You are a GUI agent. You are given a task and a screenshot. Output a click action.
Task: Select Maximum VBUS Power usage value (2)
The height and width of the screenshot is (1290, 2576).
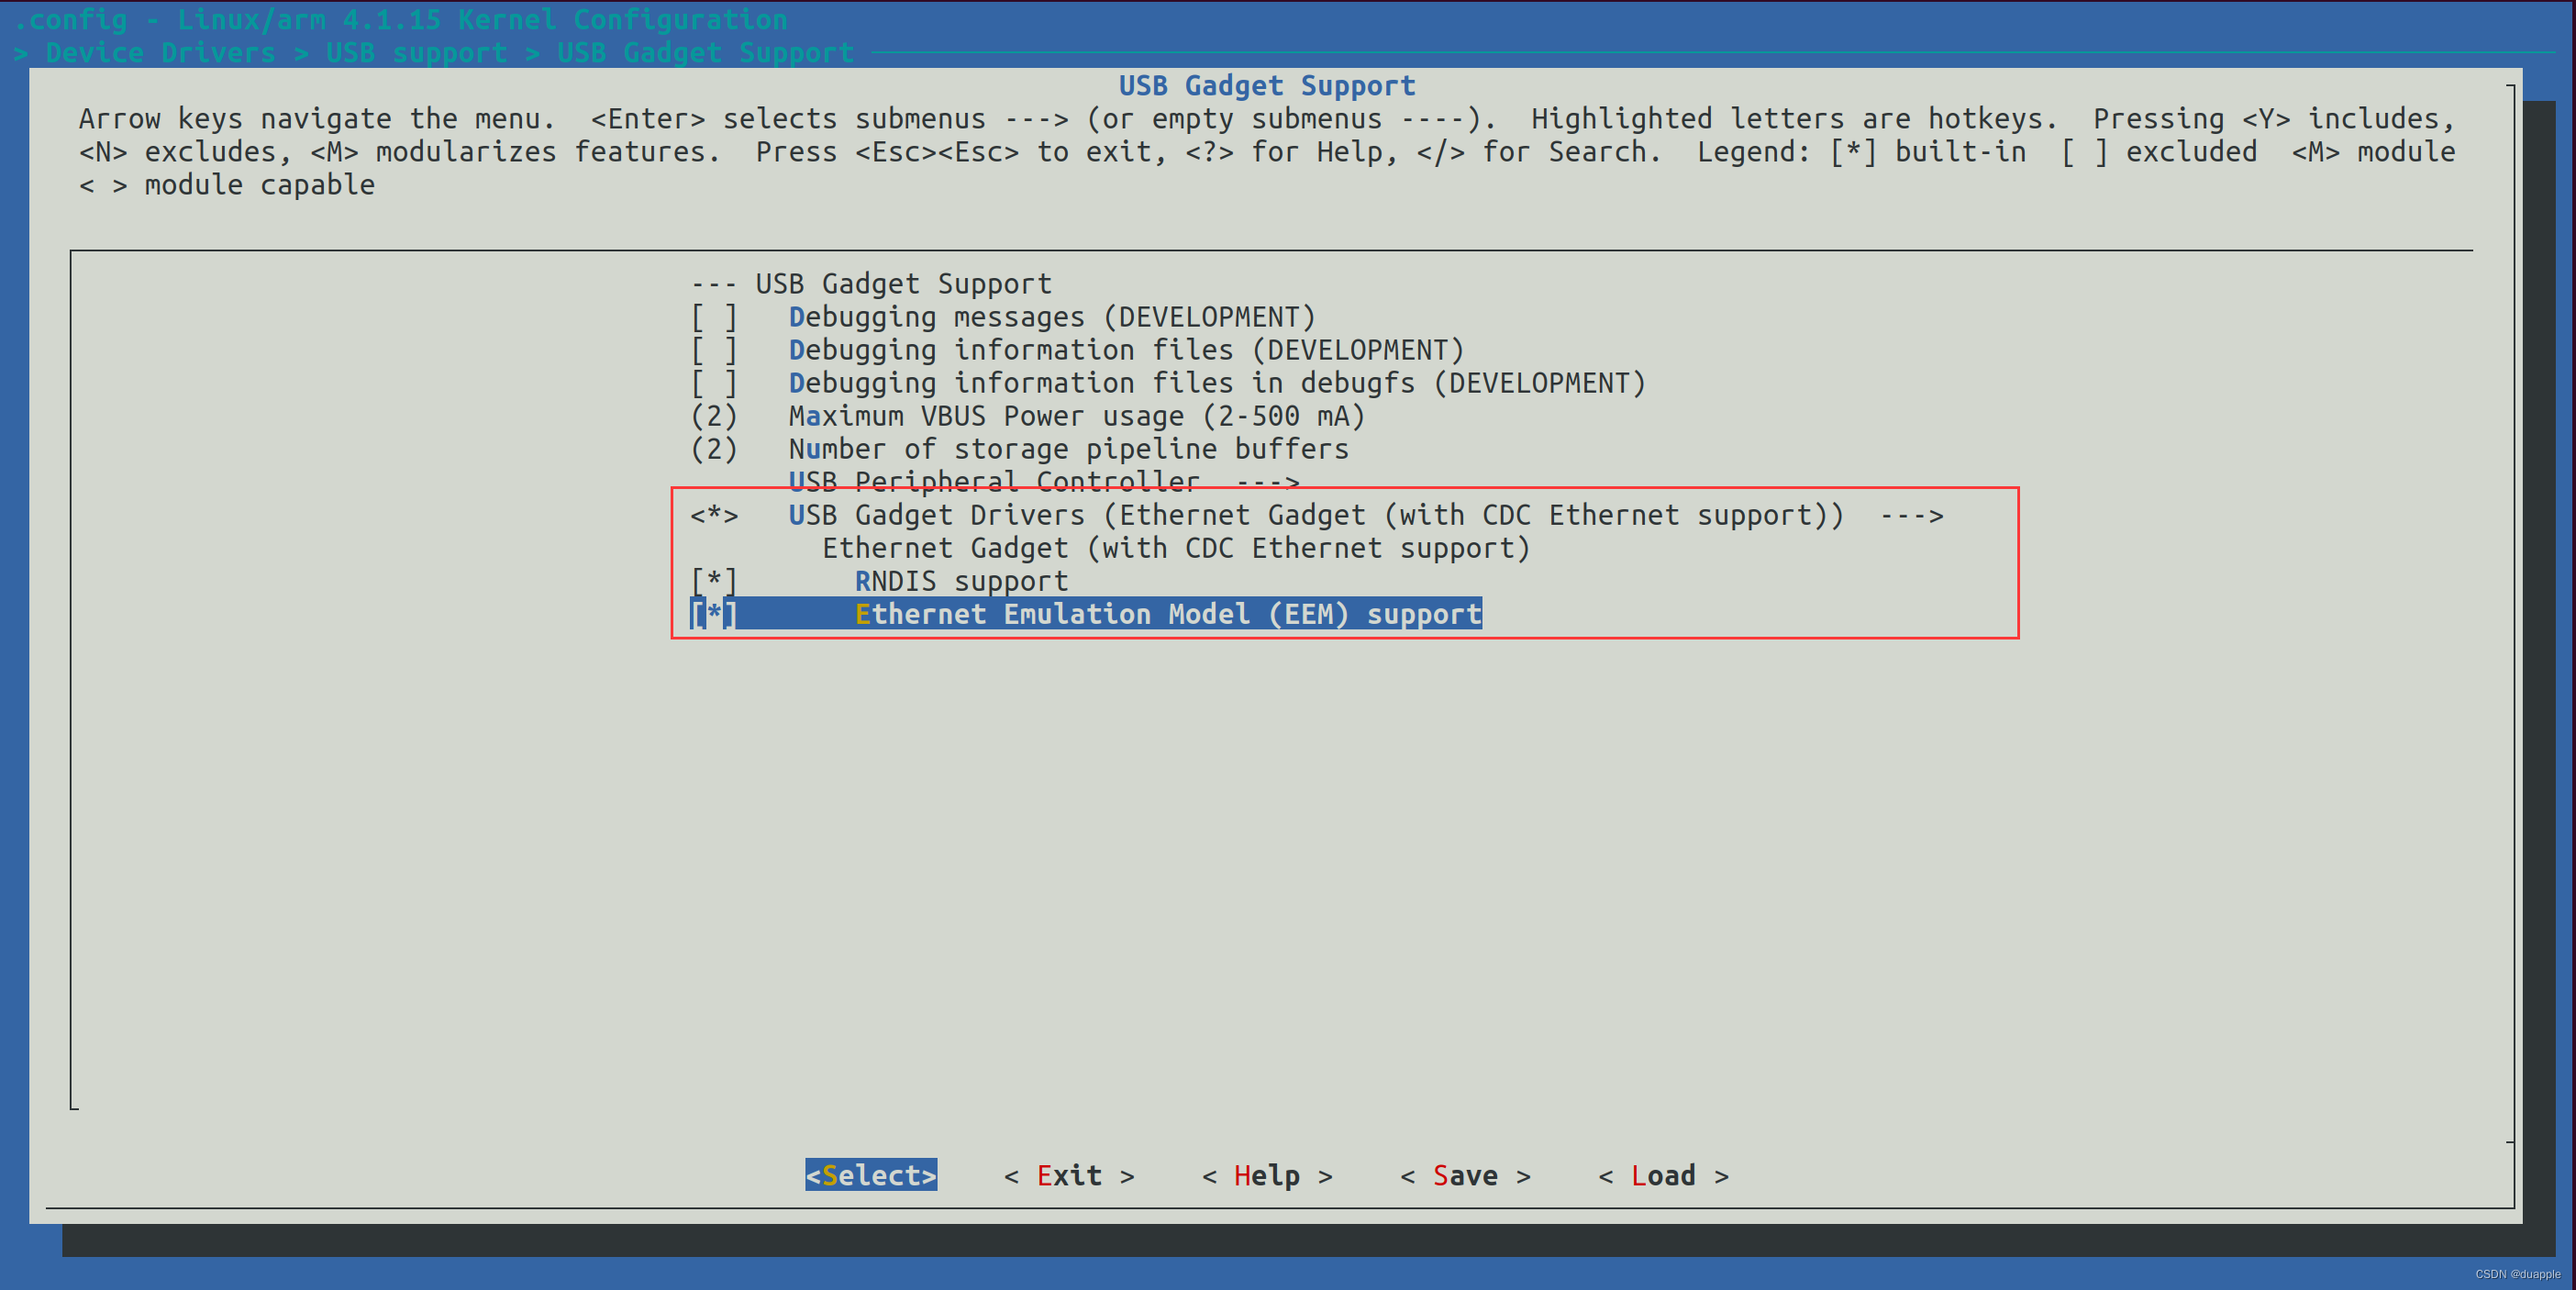pyautogui.click(x=714, y=416)
